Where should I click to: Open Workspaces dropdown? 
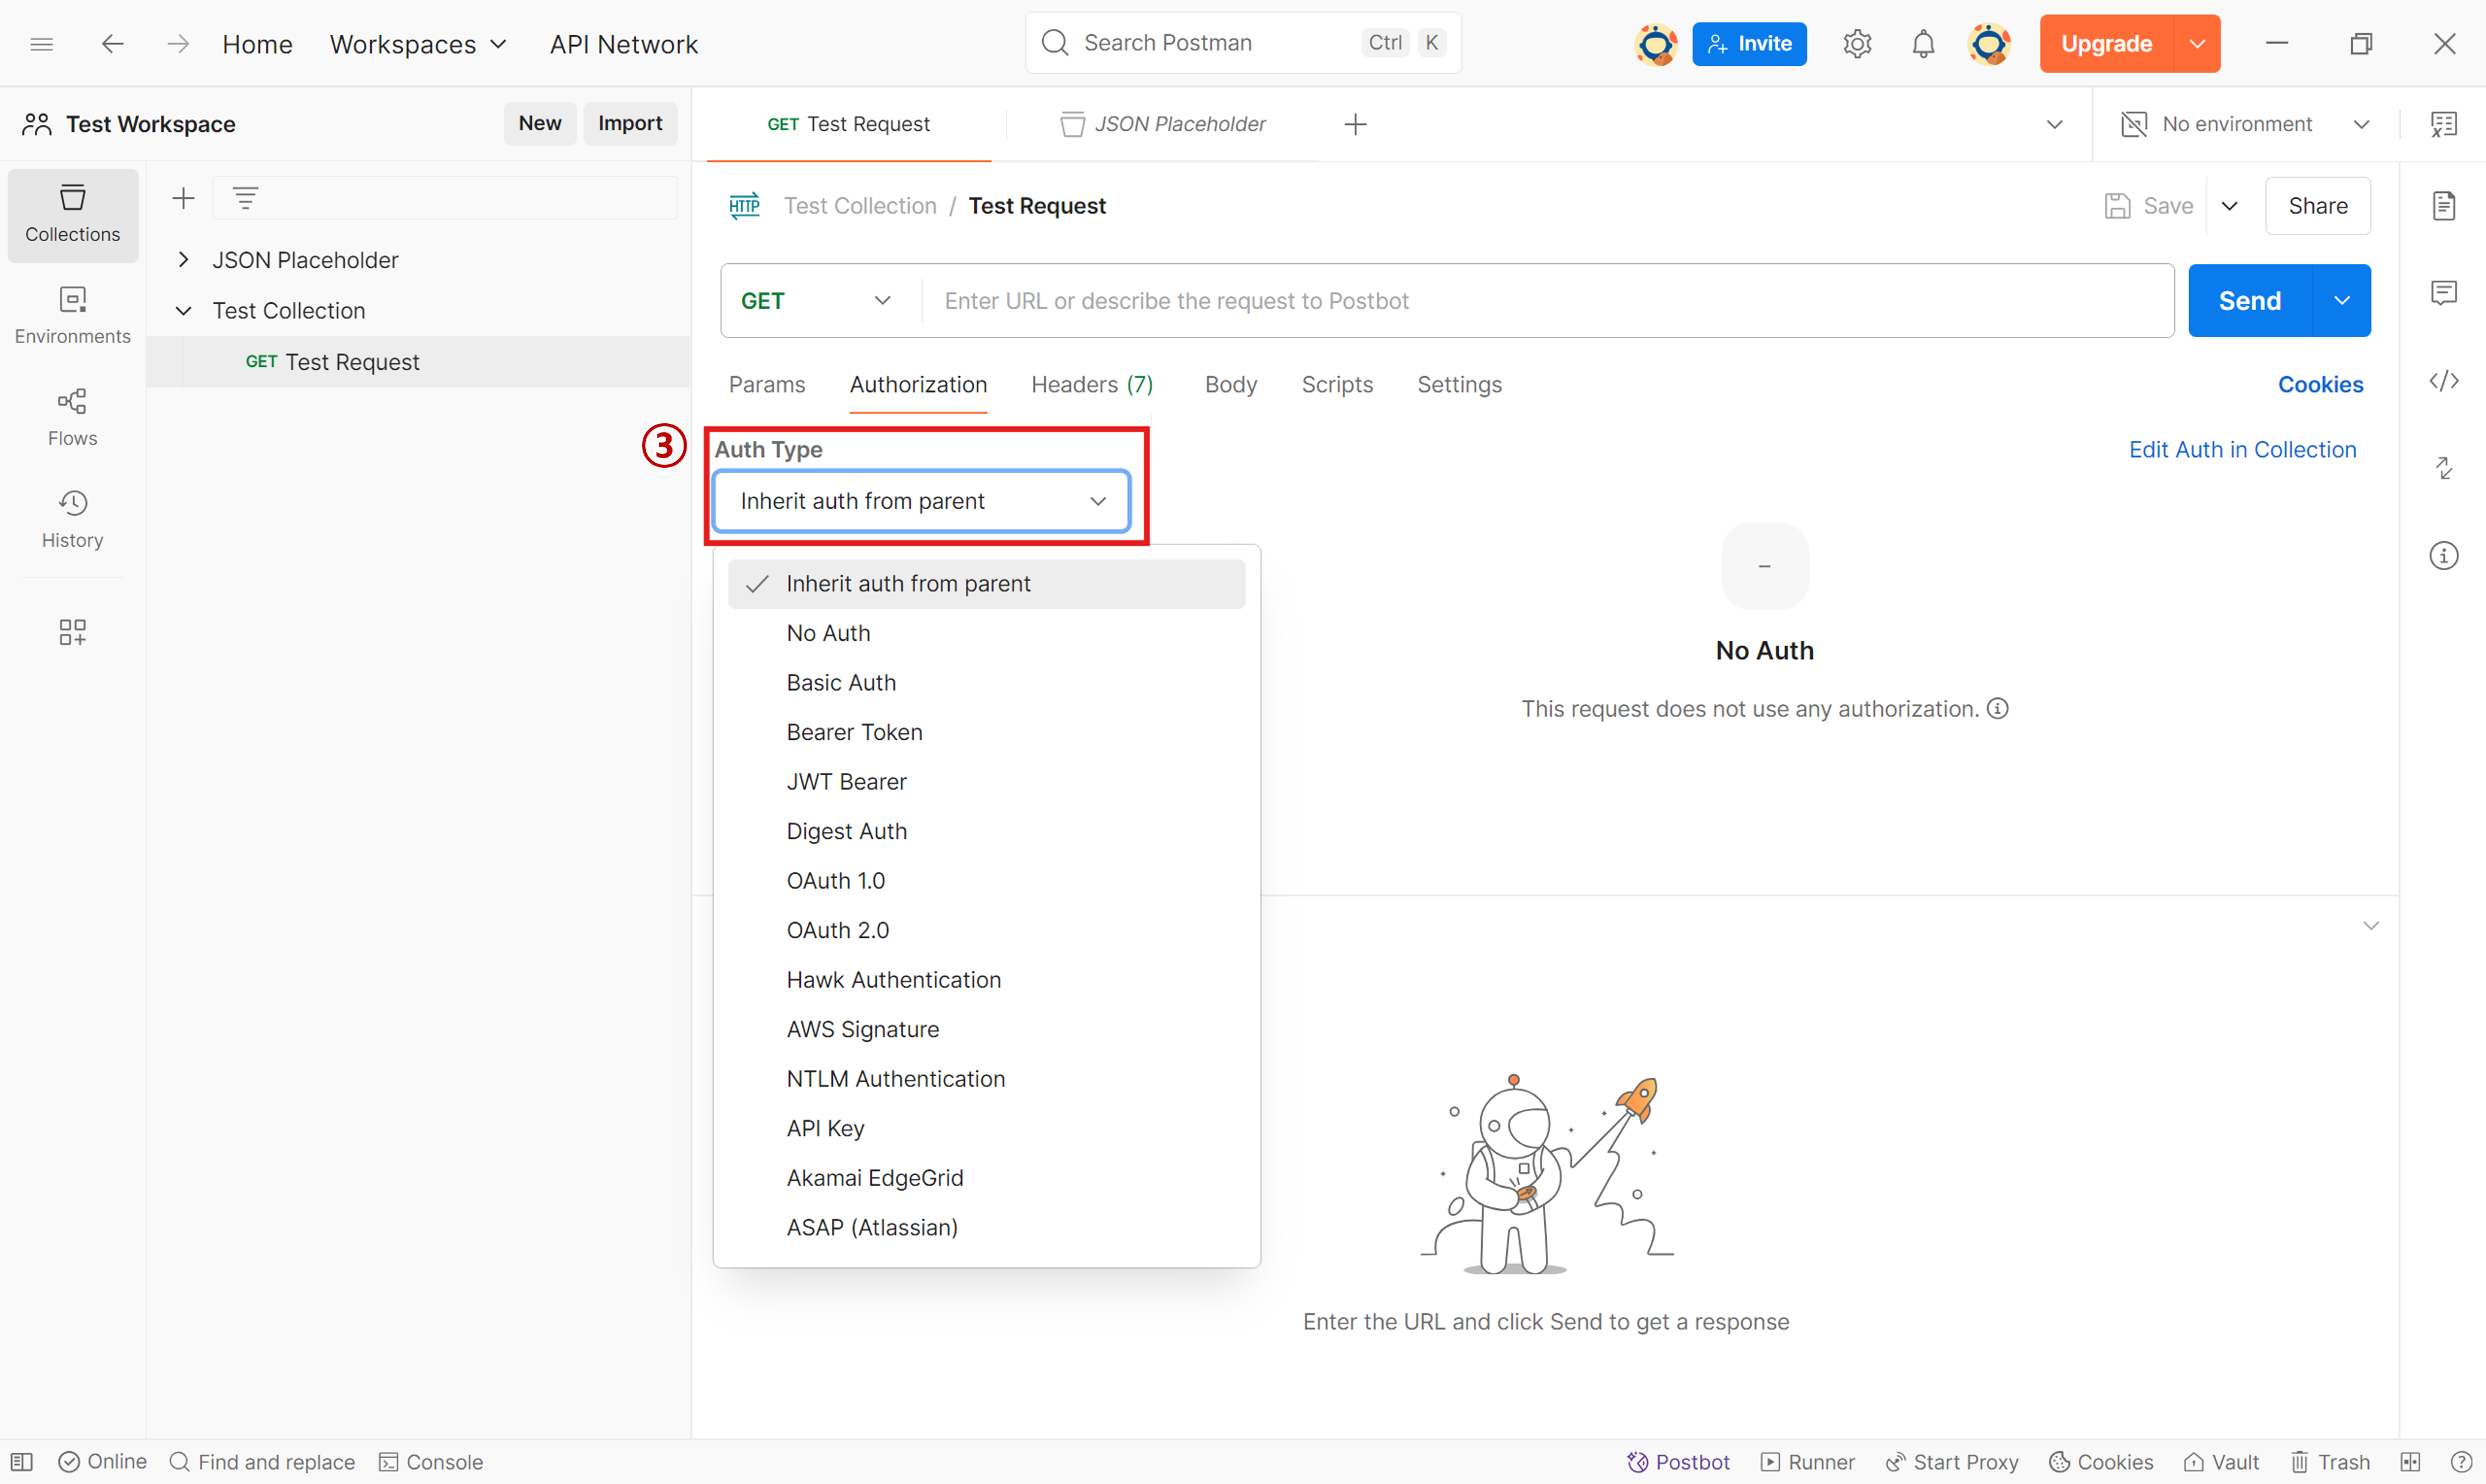pos(418,44)
